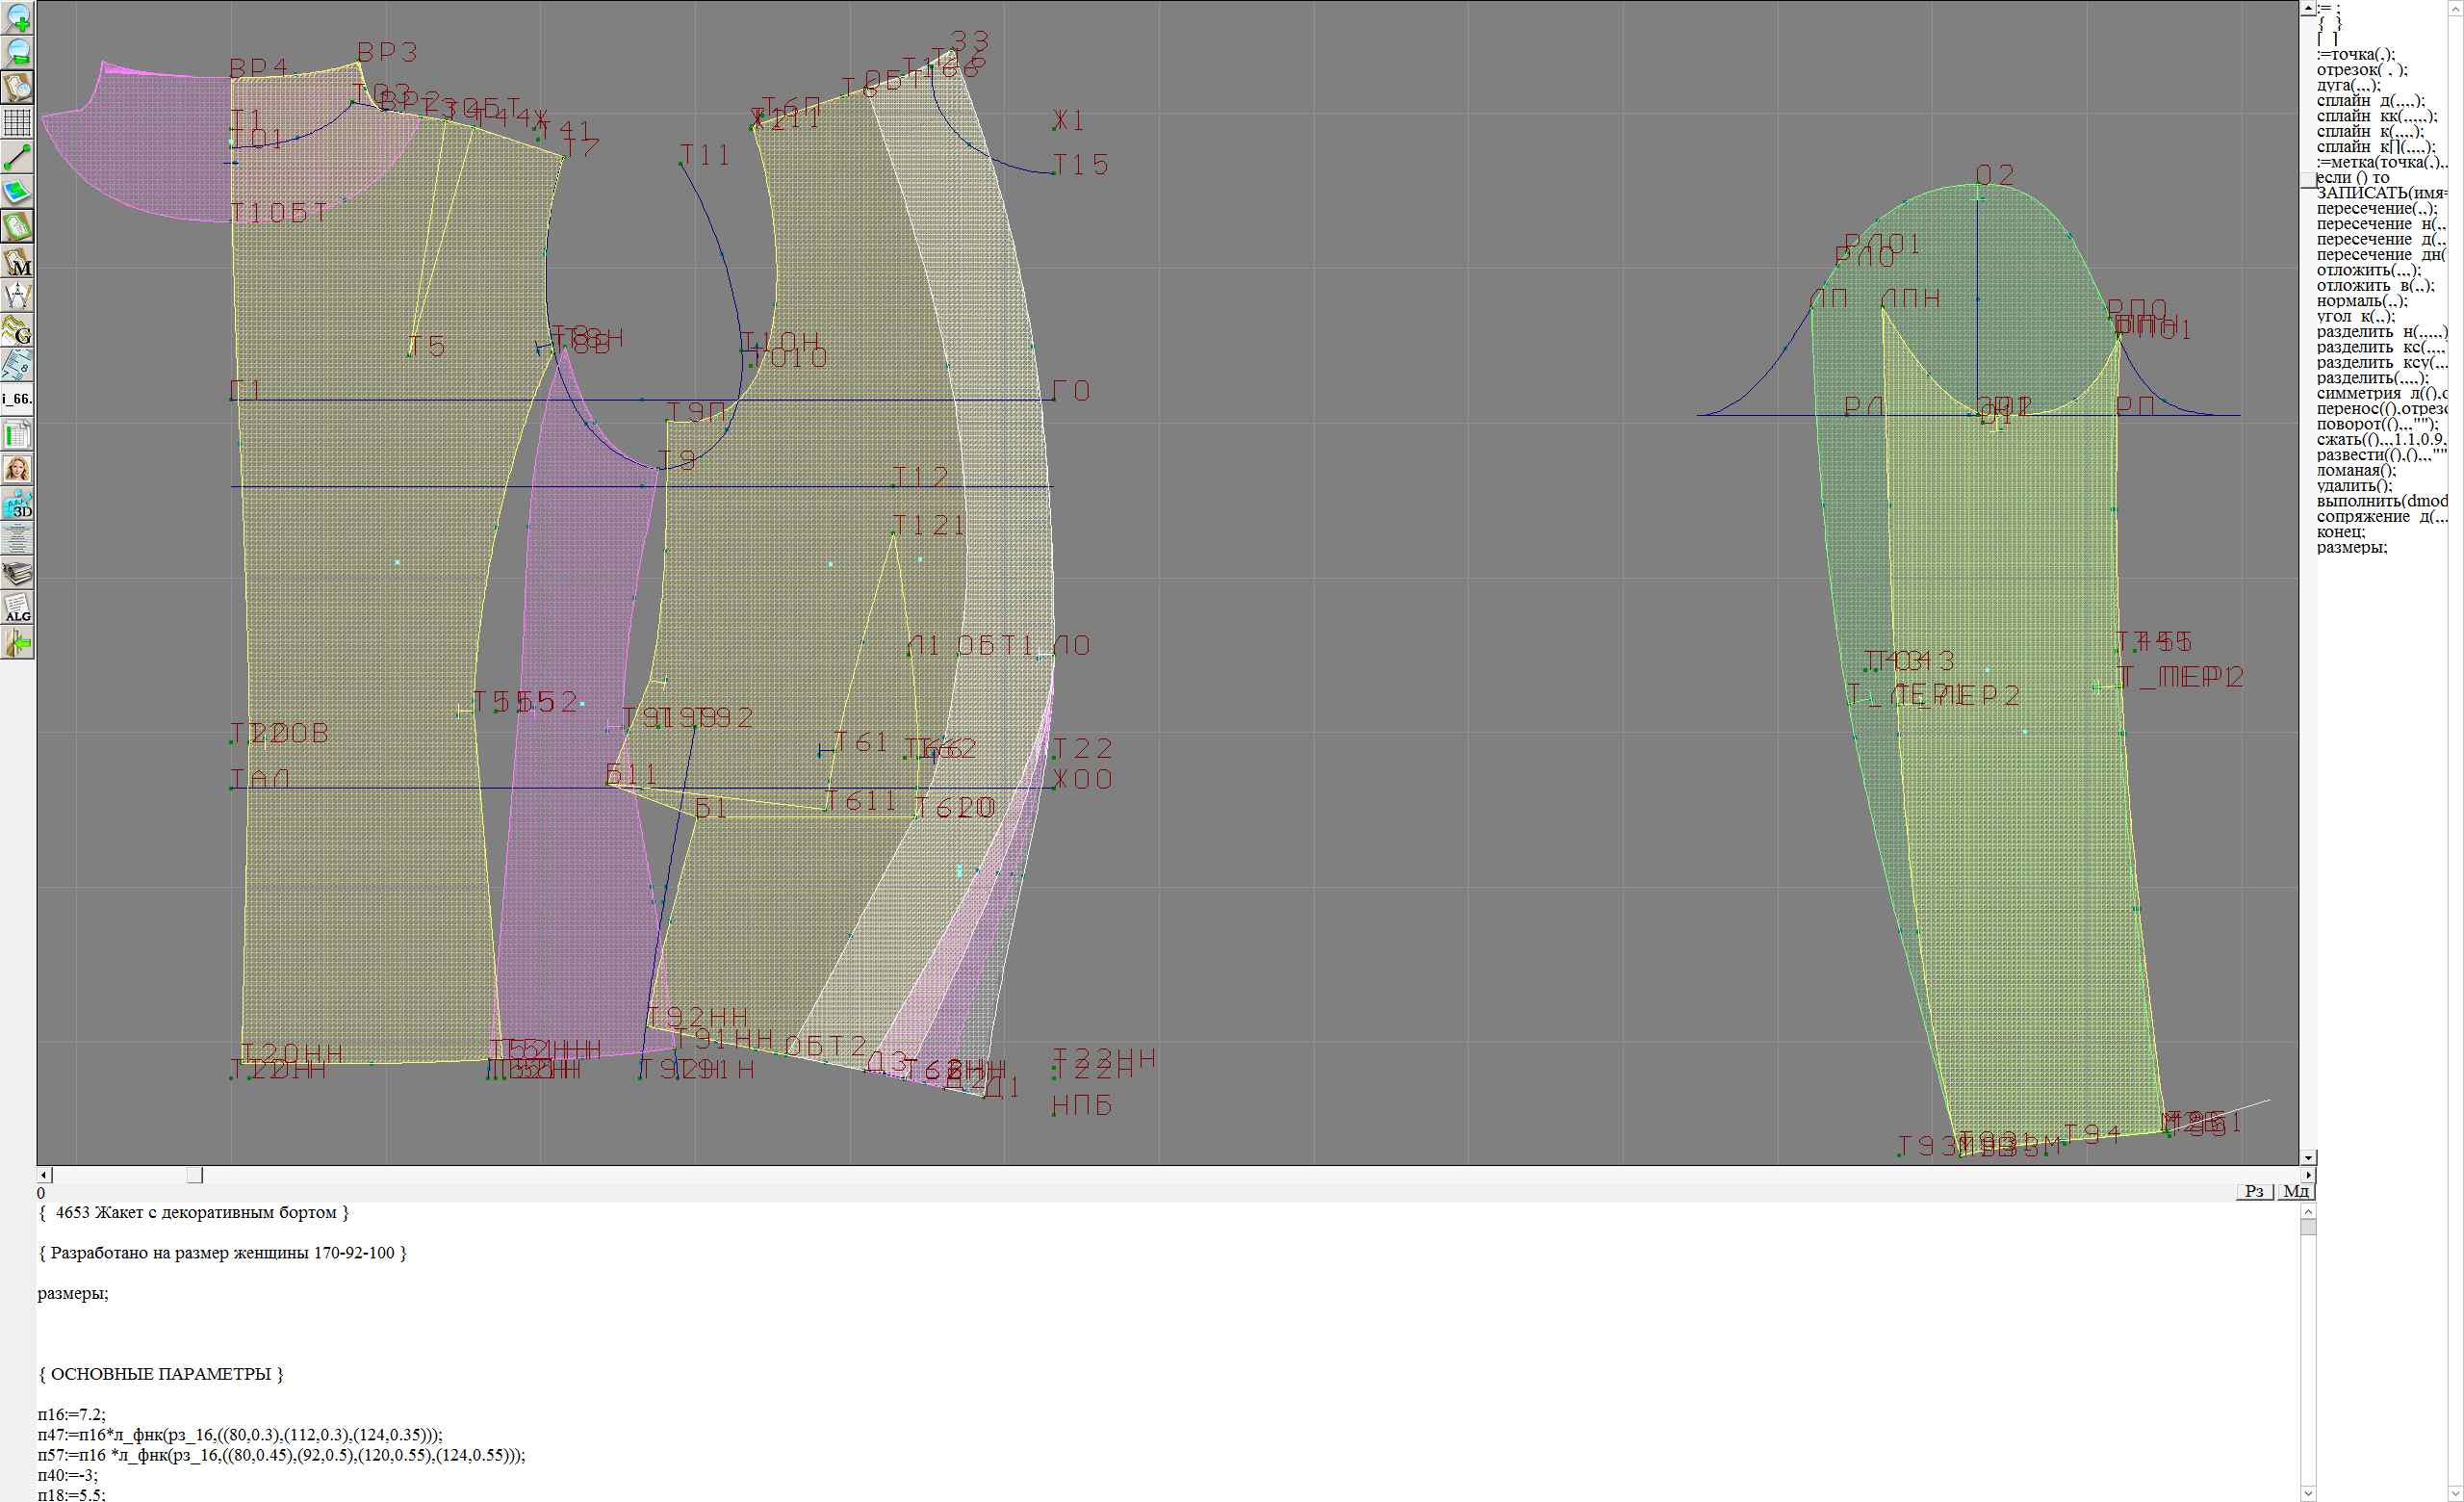The height and width of the screenshot is (1502, 2464).
Task: Open the stacked books library icon
Action: 18,573
